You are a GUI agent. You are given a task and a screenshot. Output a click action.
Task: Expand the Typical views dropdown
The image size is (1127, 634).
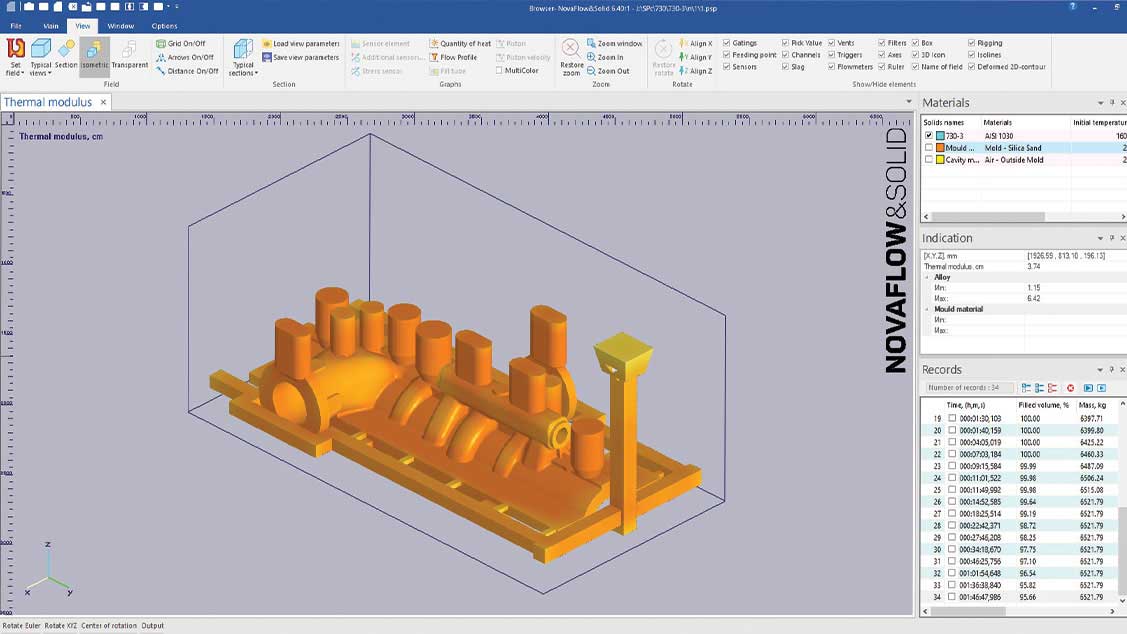pos(40,68)
